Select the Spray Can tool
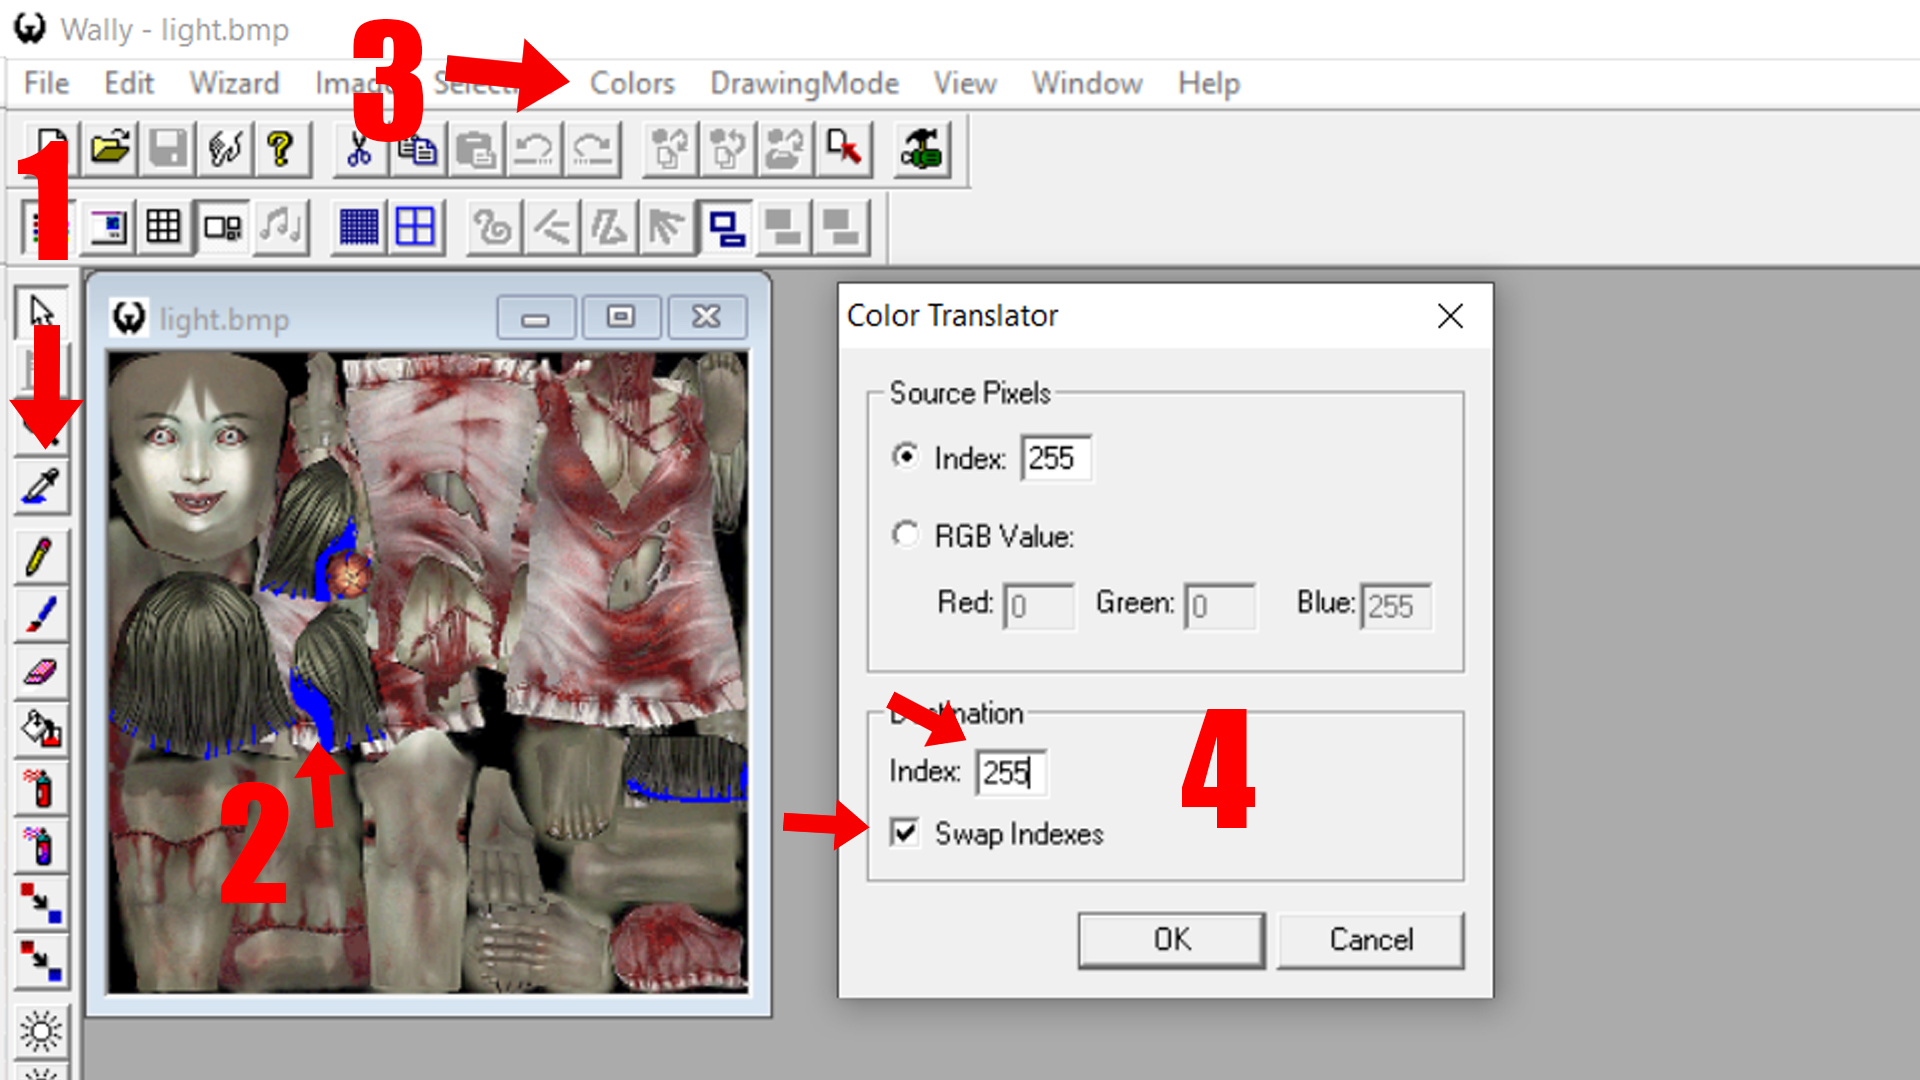Viewport: 1920px width, 1080px height. pos(41,789)
